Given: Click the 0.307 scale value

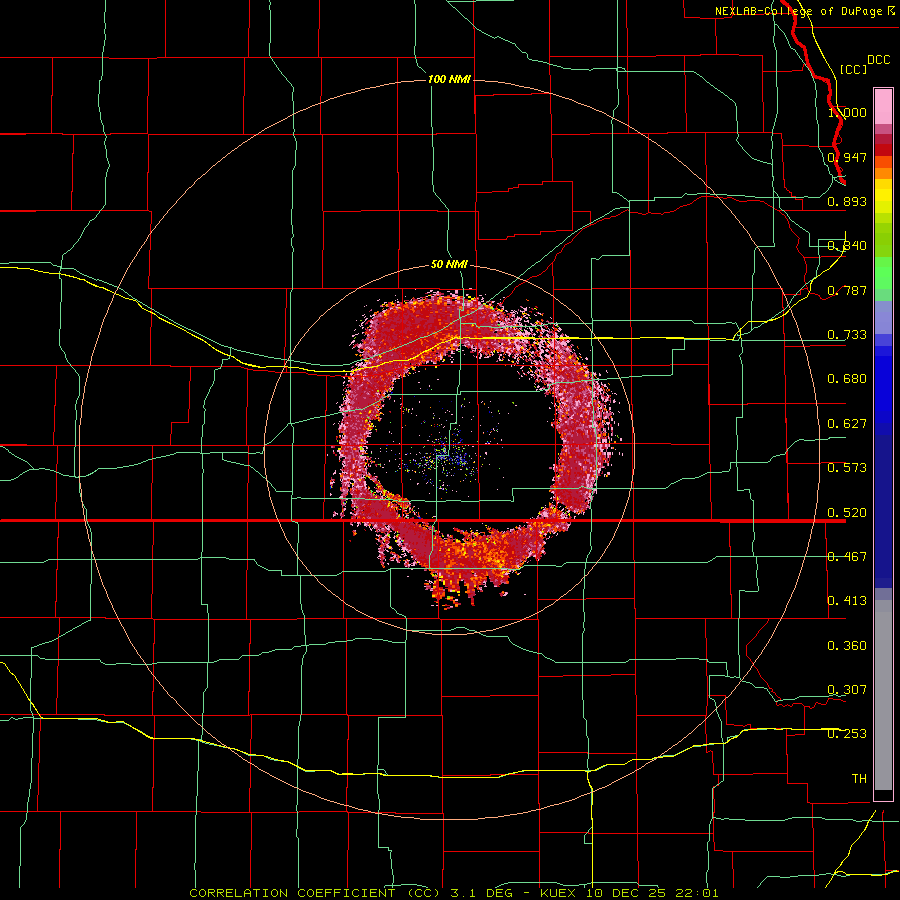Looking at the screenshot, I should 847,690.
